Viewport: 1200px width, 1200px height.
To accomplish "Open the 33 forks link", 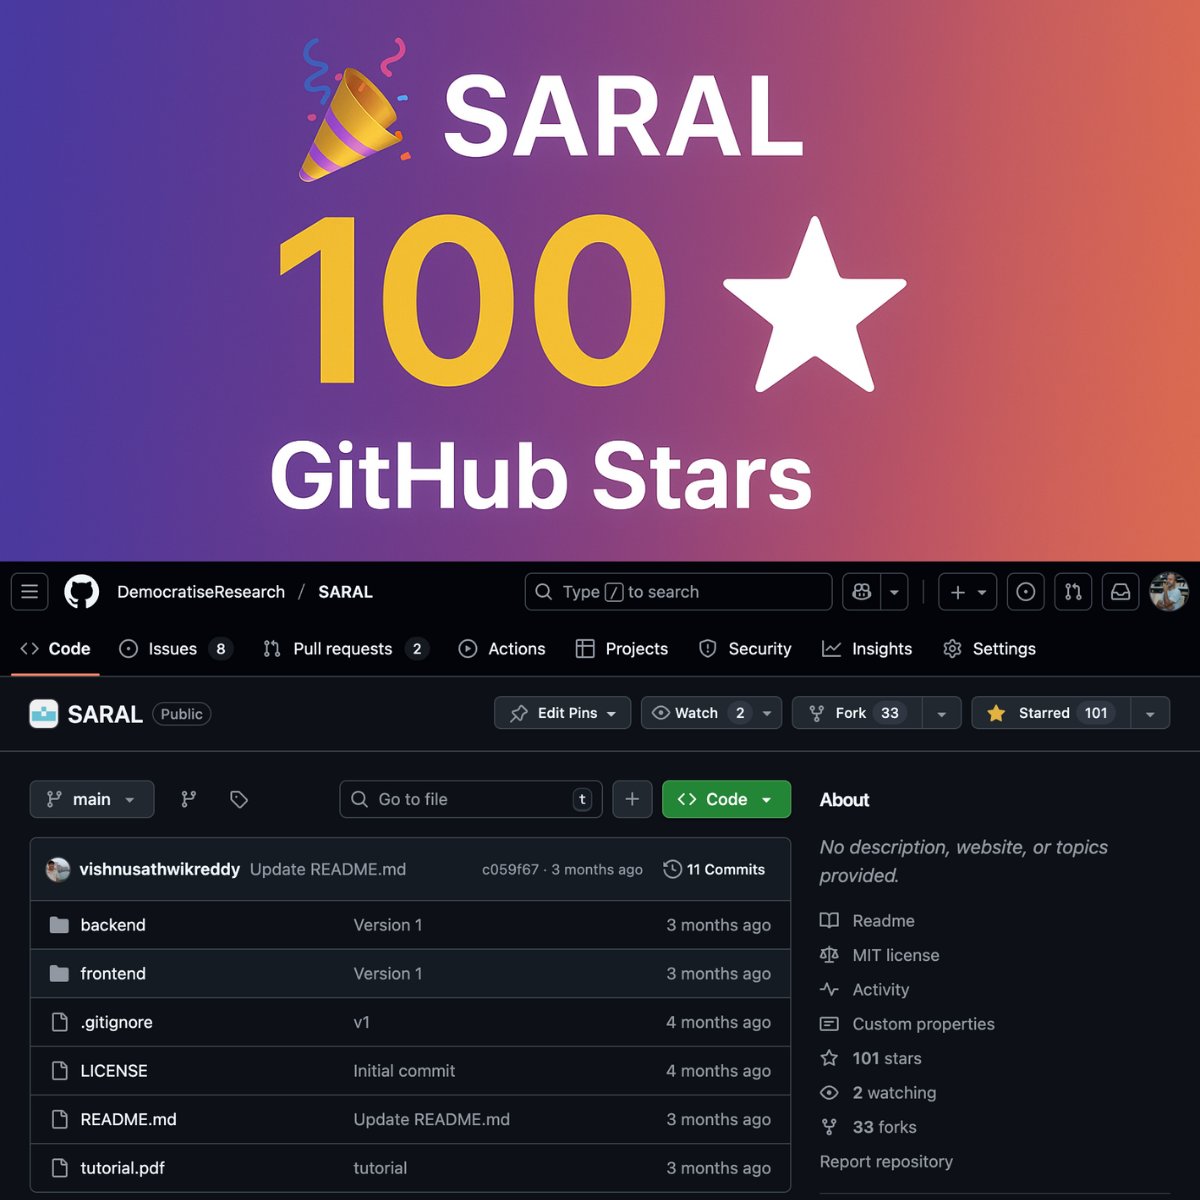I will pyautogui.click(x=869, y=1127).
